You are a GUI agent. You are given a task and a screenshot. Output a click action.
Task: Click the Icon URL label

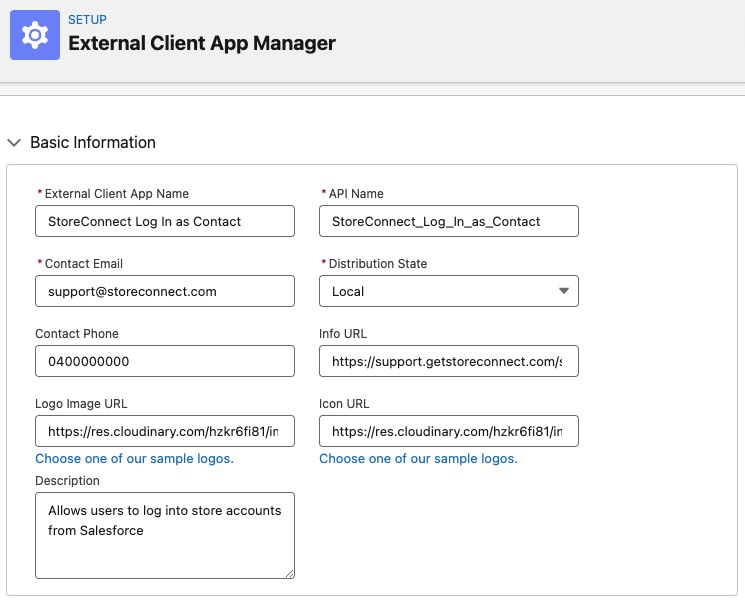(x=344, y=404)
